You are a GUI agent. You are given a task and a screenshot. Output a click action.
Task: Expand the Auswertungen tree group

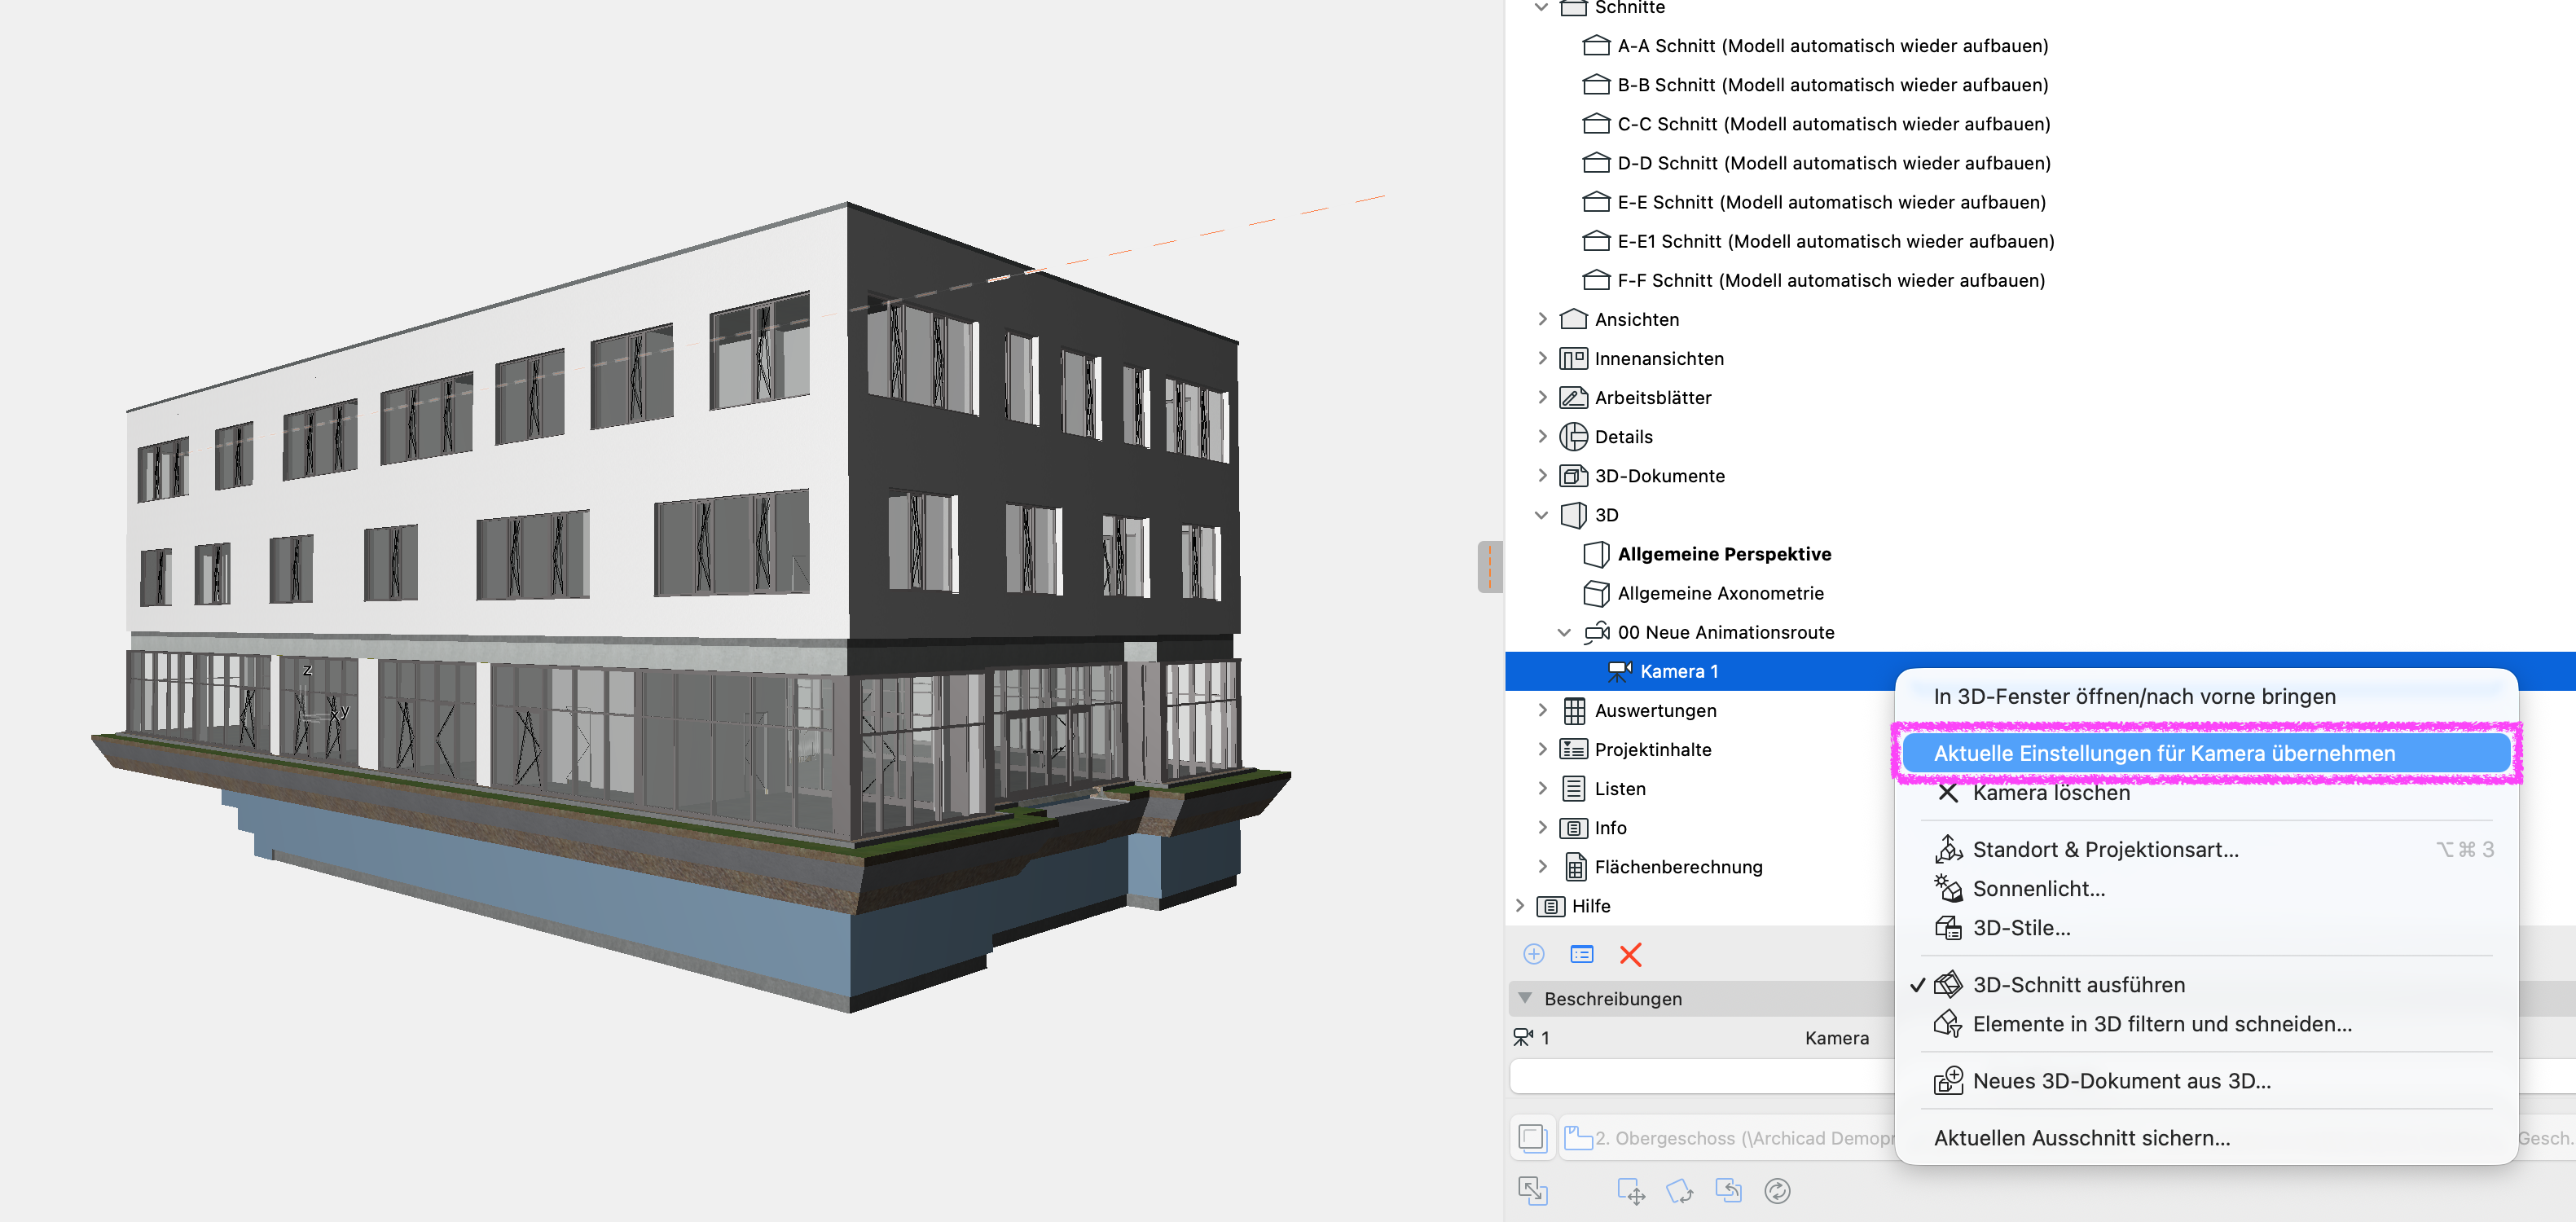1541,710
